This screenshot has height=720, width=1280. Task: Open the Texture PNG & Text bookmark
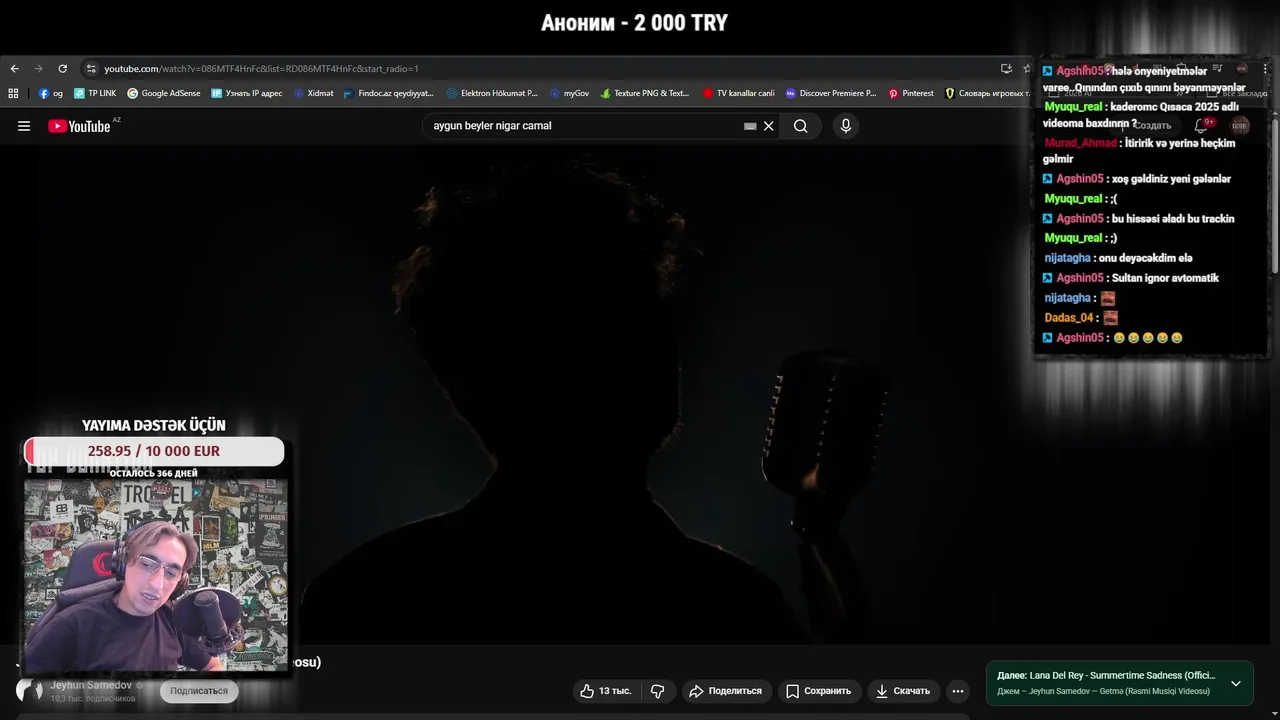click(645, 93)
